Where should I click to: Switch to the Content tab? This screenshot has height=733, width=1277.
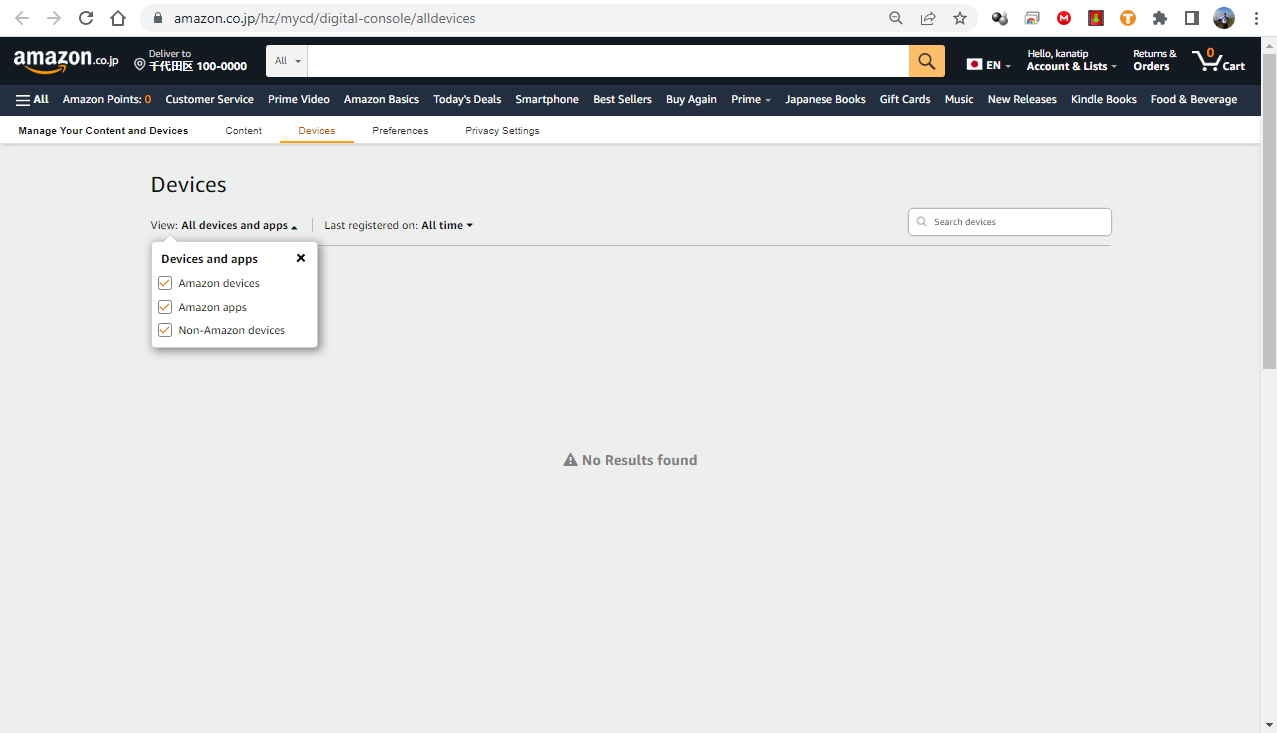243,131
